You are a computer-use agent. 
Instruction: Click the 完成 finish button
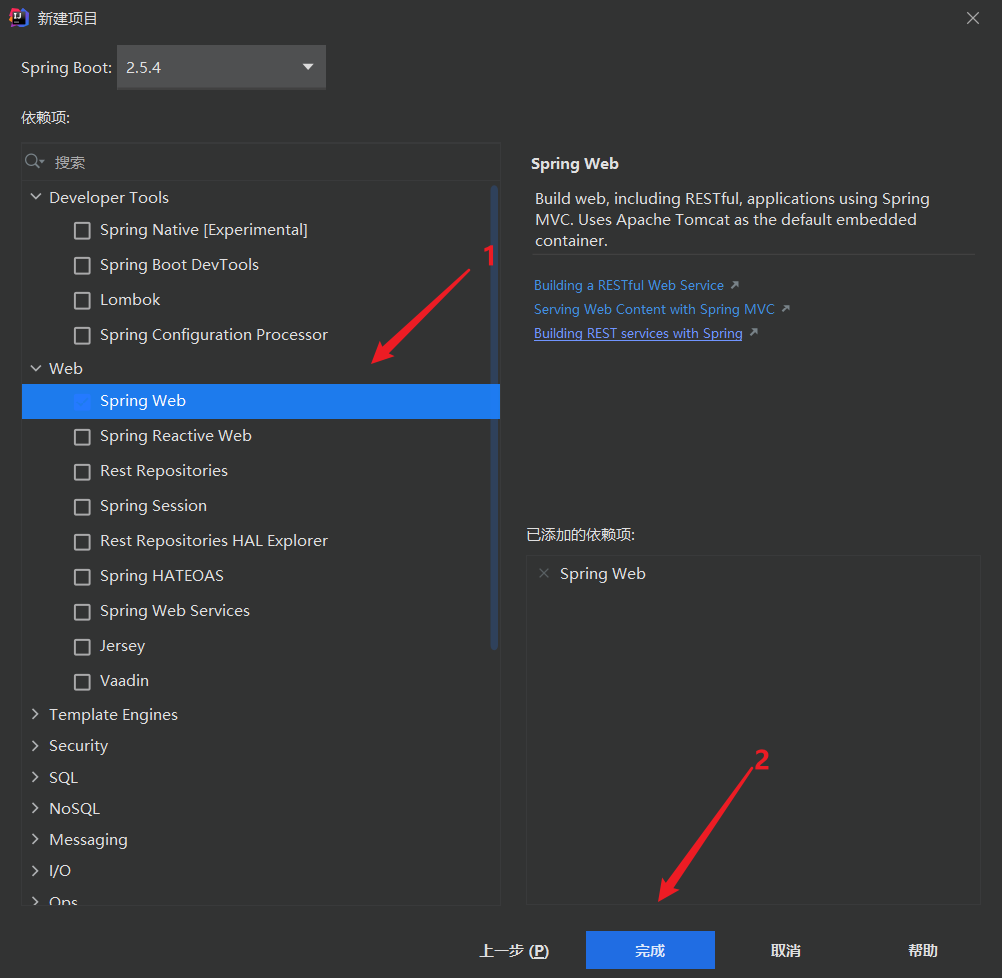tap(650, 950)
